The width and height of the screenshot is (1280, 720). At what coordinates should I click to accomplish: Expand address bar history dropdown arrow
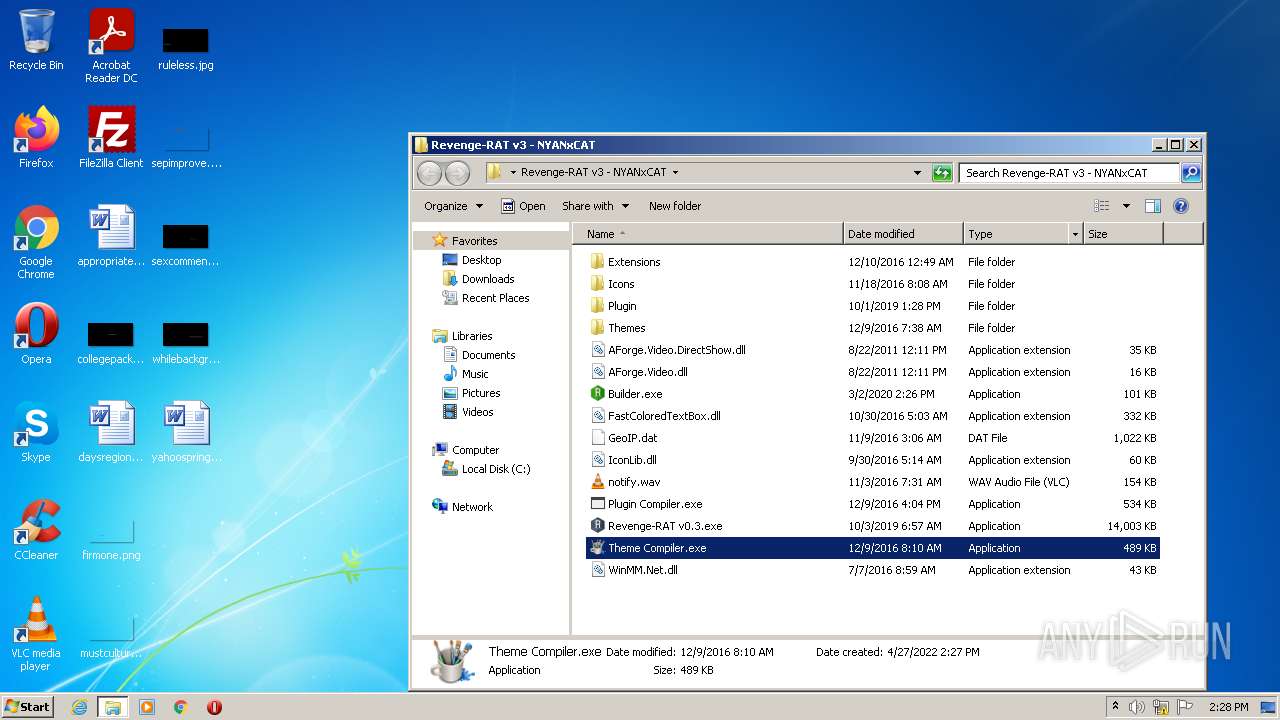pyautogui.click(x=917, y=173)
